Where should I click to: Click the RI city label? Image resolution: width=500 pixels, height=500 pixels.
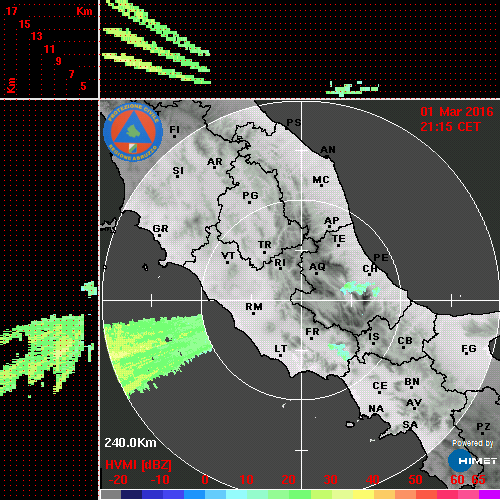[280, 263]
